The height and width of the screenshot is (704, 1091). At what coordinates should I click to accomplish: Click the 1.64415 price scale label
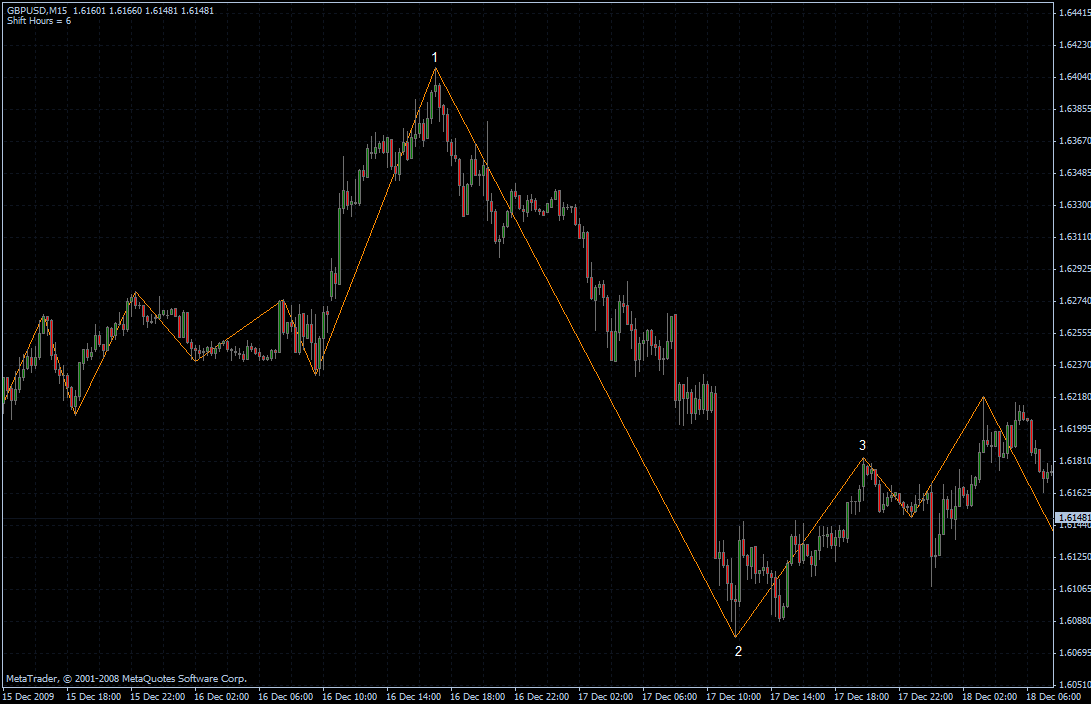pyautogui.click(x=1074, y=13)
